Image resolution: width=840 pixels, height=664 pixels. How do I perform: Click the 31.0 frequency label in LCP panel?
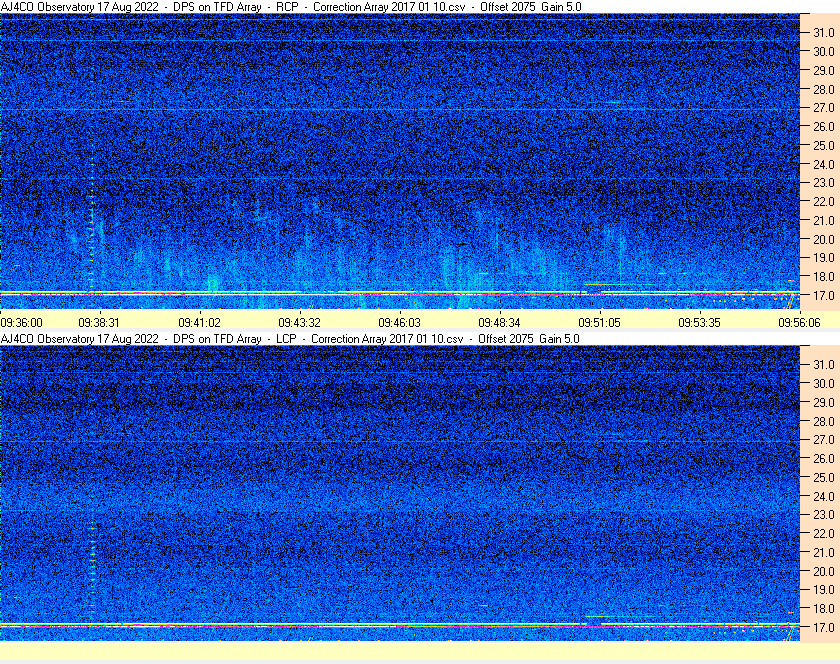pos(824,364)
